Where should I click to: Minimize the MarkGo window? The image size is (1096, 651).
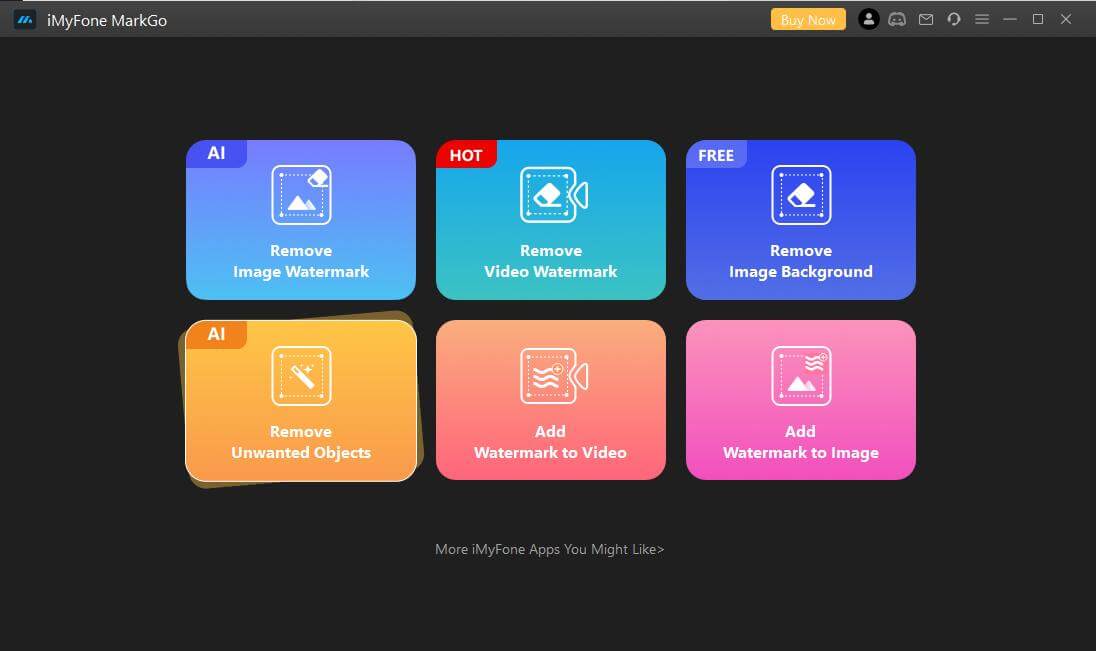coord(1010,19)
